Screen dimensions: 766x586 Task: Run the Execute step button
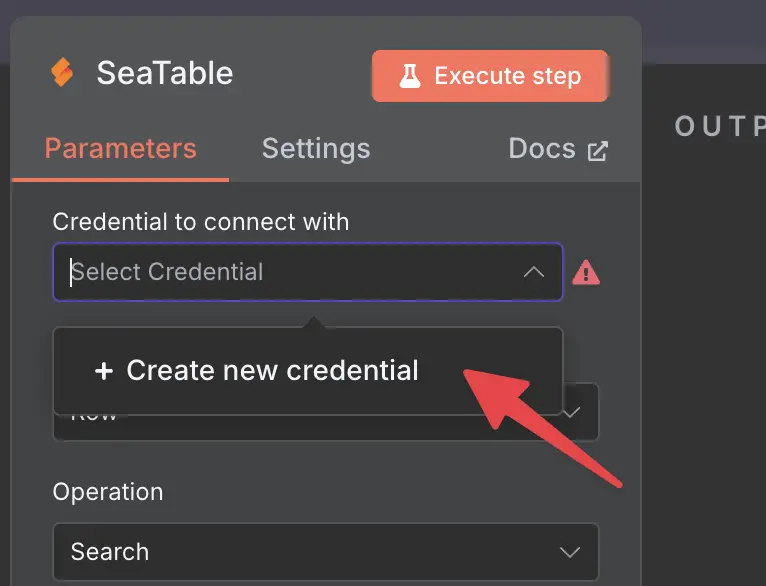point(490,76)
